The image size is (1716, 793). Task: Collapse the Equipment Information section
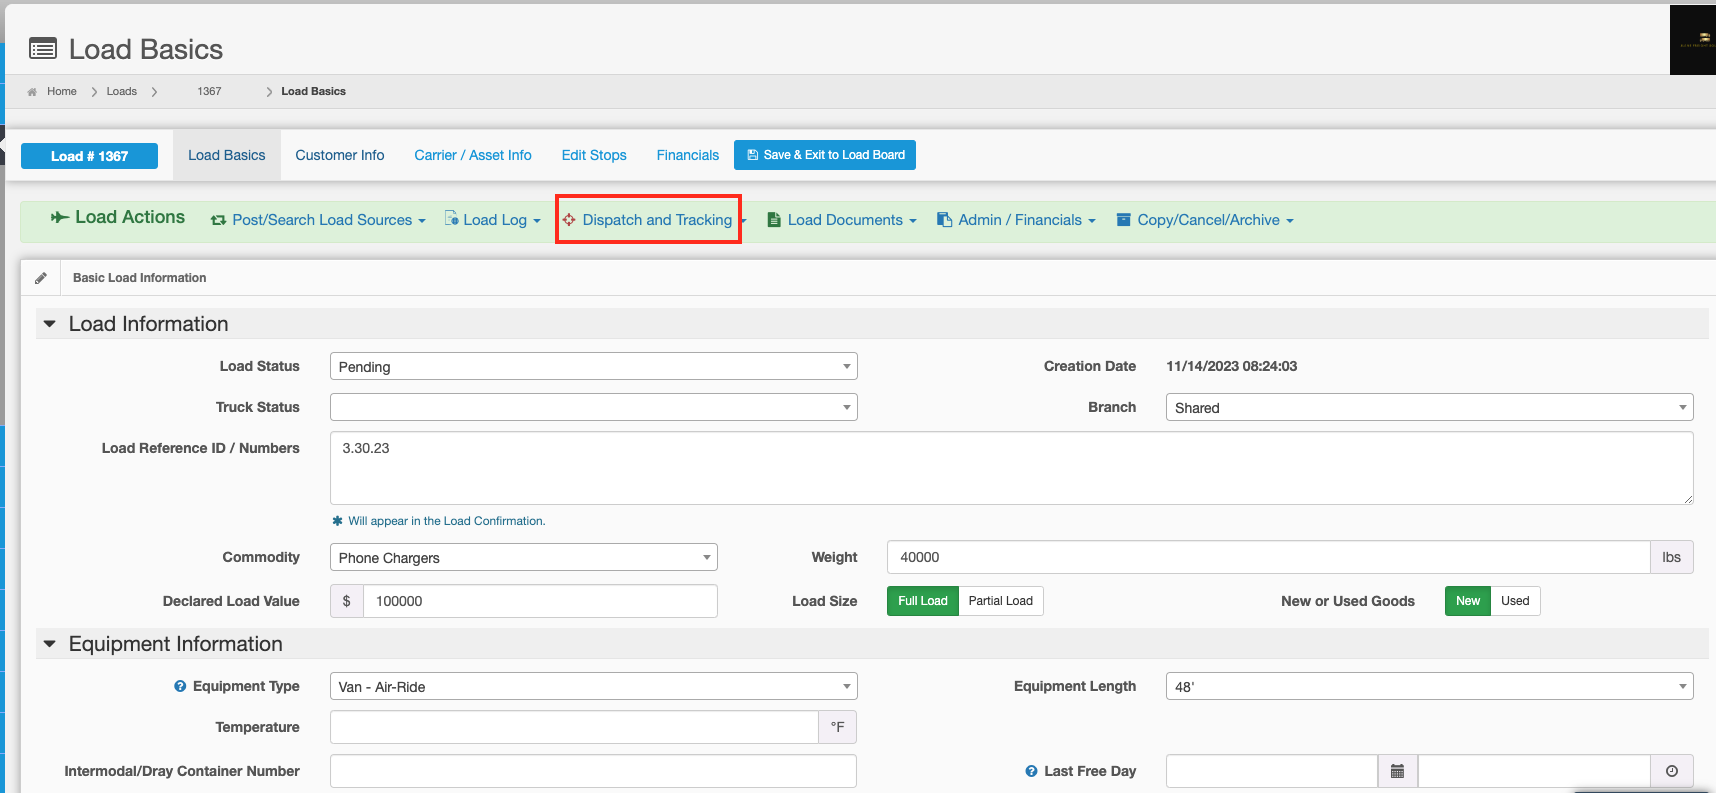[x=50, y=644]
